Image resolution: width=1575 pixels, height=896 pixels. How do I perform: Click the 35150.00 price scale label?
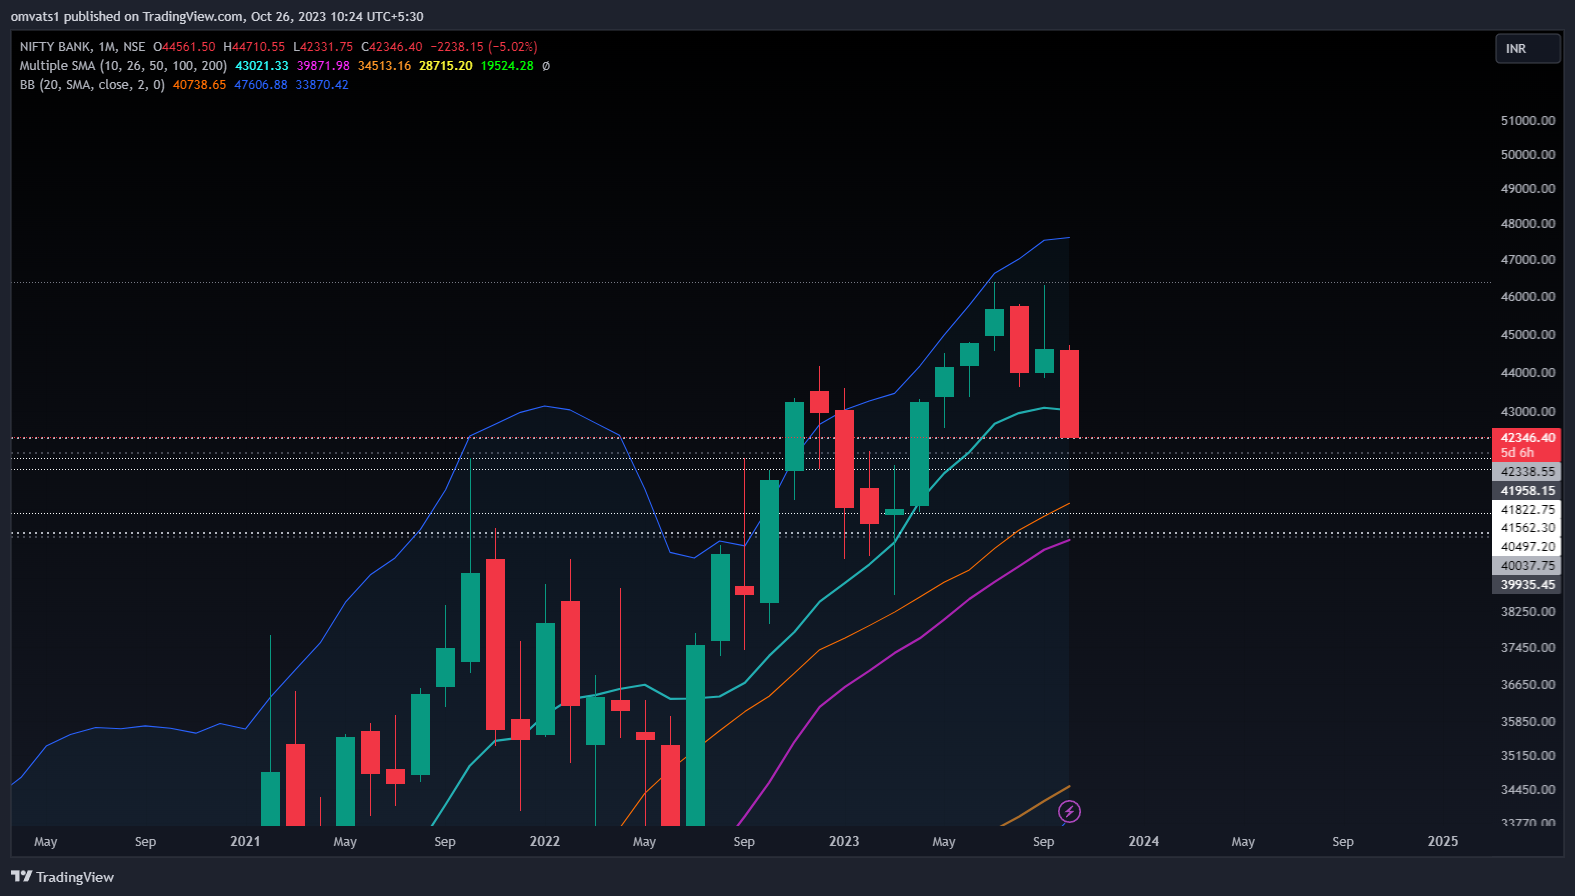tap(1528, 756)
